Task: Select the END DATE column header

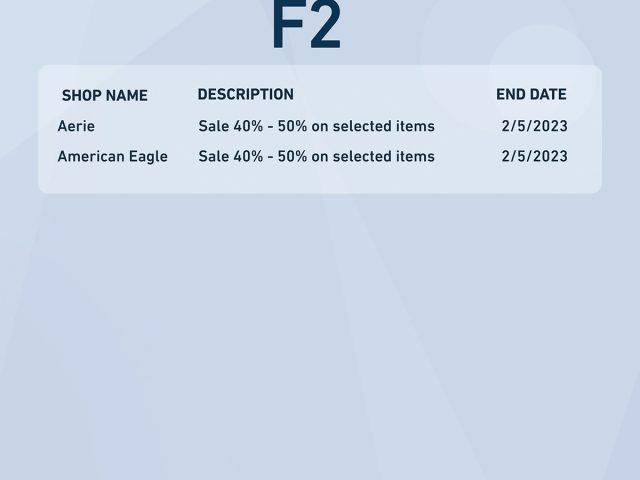Action: pos(531,94)
